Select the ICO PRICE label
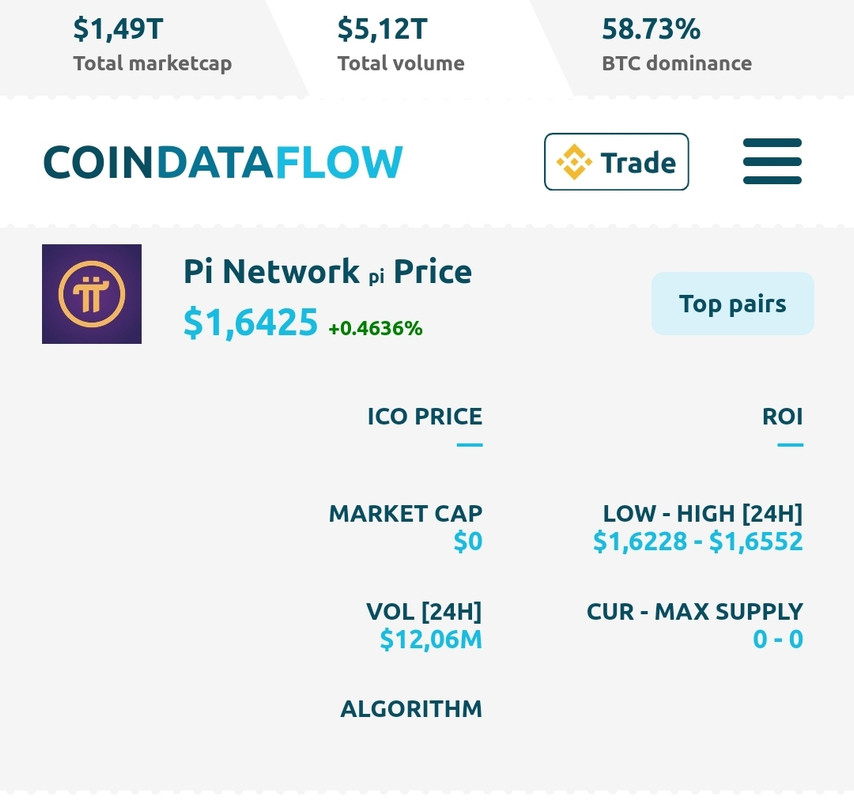 [424, 416]
